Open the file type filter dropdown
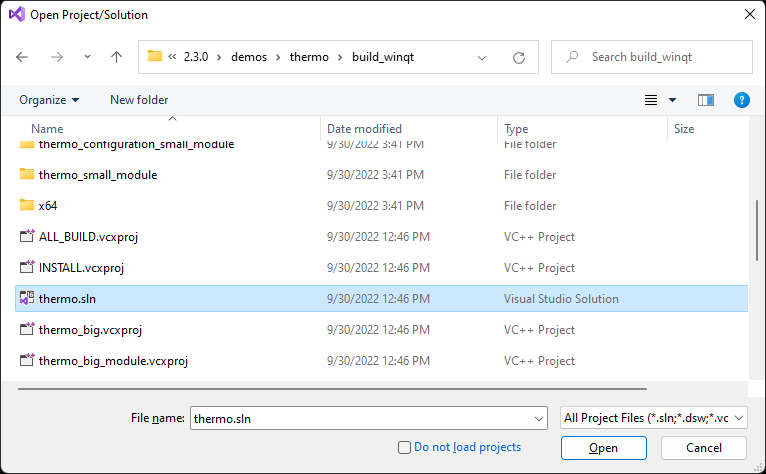 coord(654,418)
